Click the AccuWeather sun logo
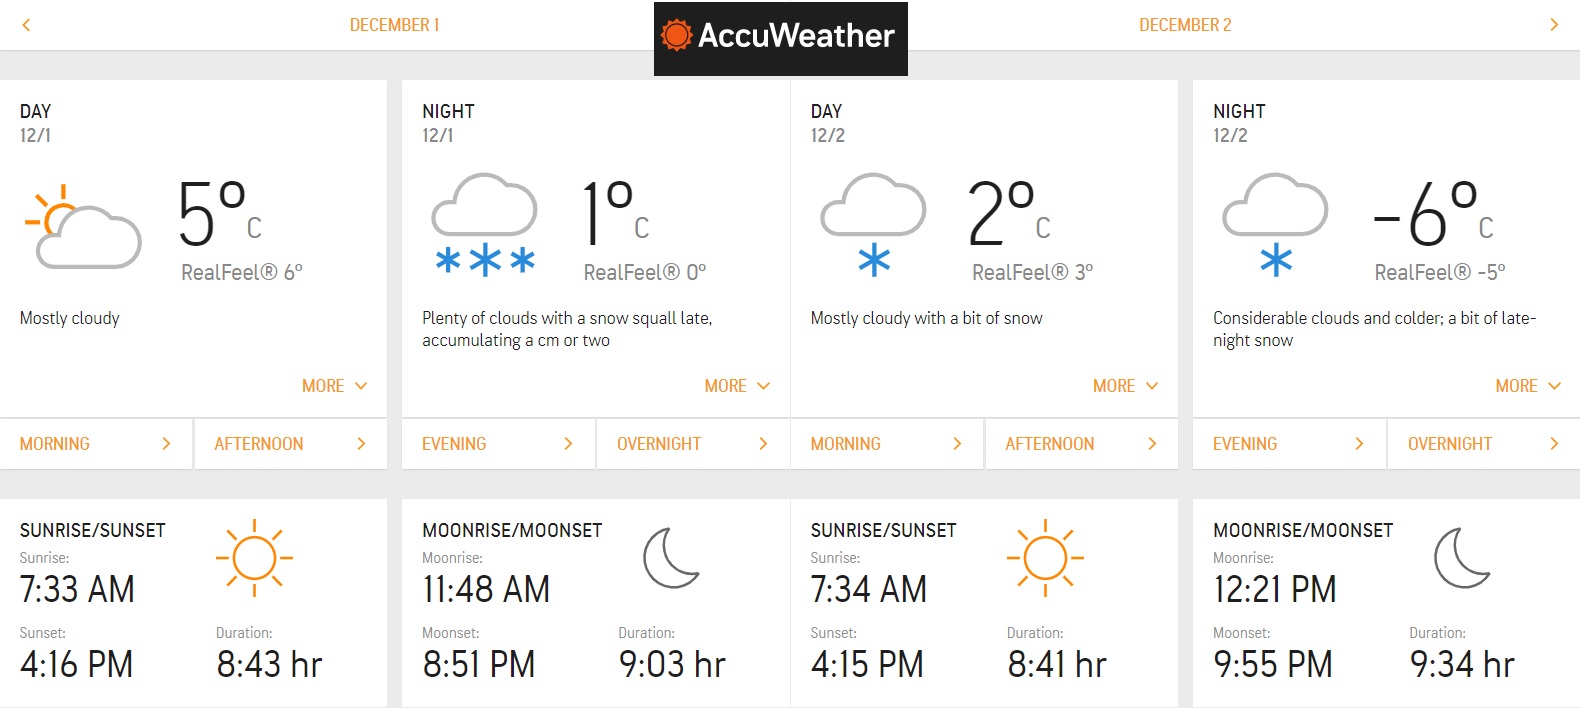This screenshot has width=1580, height=708. [676, 35]
